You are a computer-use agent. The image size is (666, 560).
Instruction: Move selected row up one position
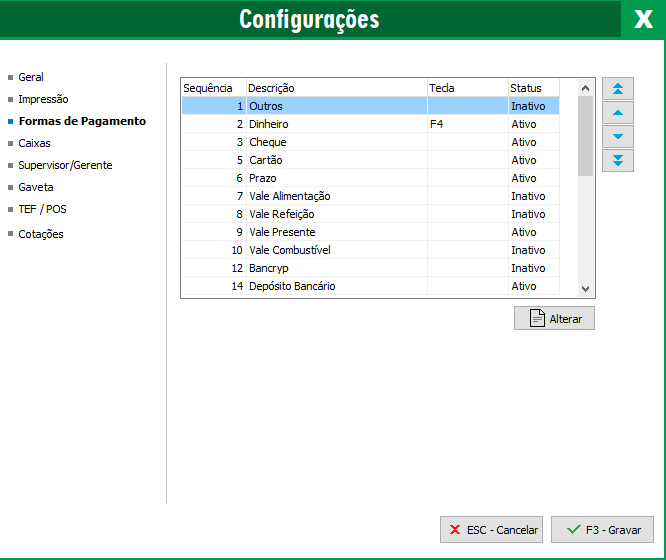617,113
